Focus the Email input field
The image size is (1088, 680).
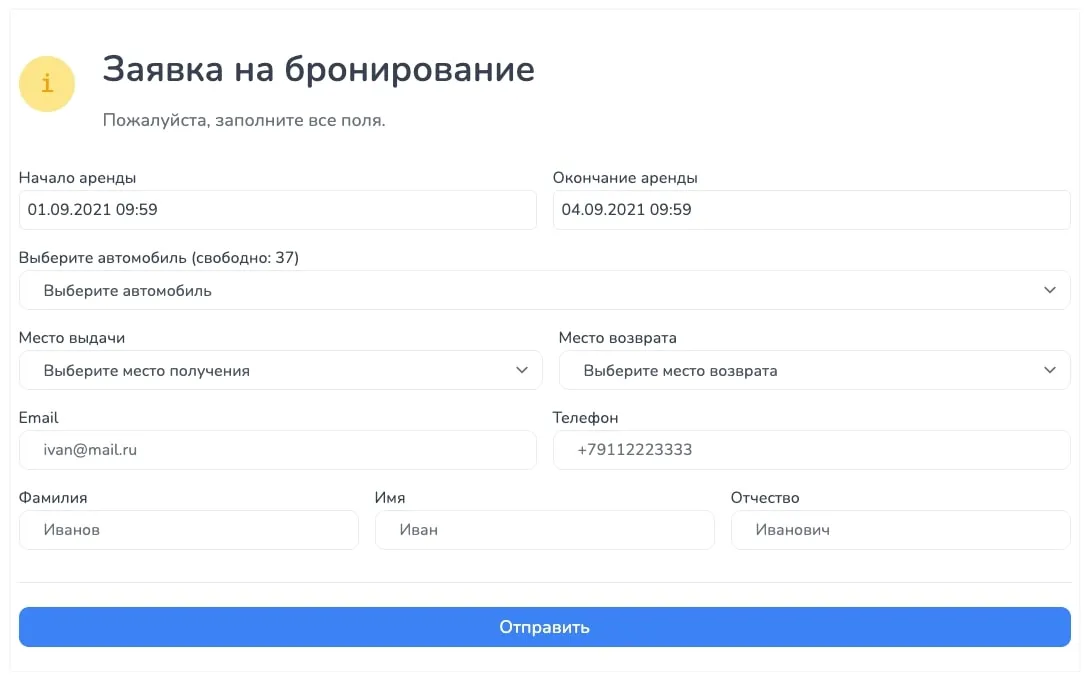pyautogui.click(x=278, y=450)
